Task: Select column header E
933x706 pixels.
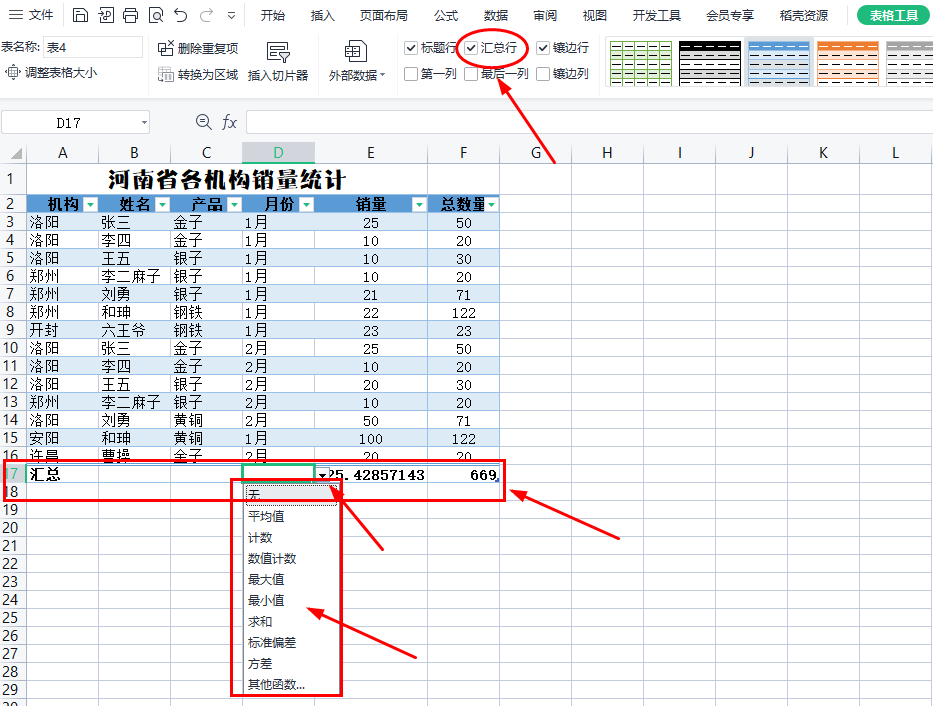Action: point(371,153)
